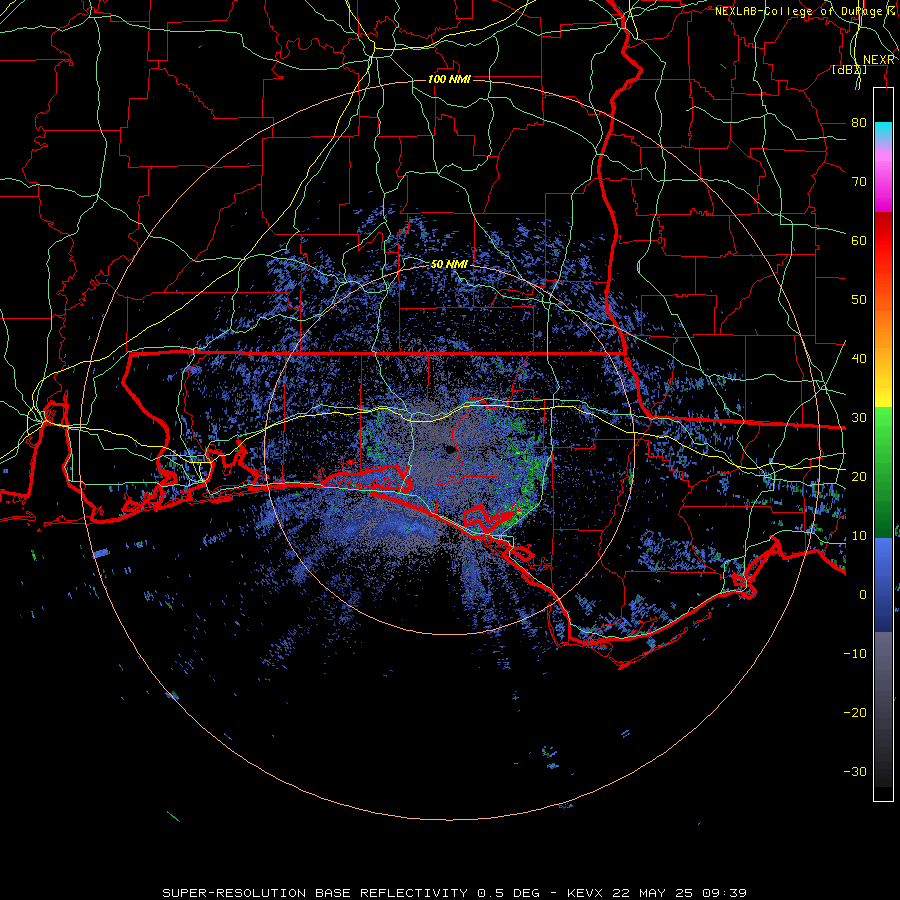This screenshot has width=900, height=900.
Task: Click the "0" value on the dBZ scale
Action: [x=863, y=595]
